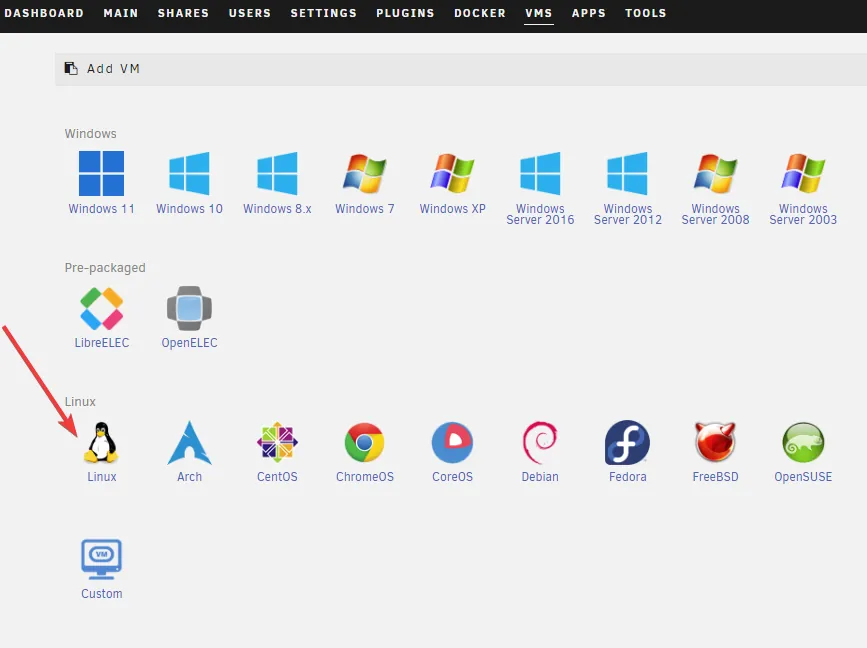
Task: Click the CoreOS icon
Action: point(452,443)
